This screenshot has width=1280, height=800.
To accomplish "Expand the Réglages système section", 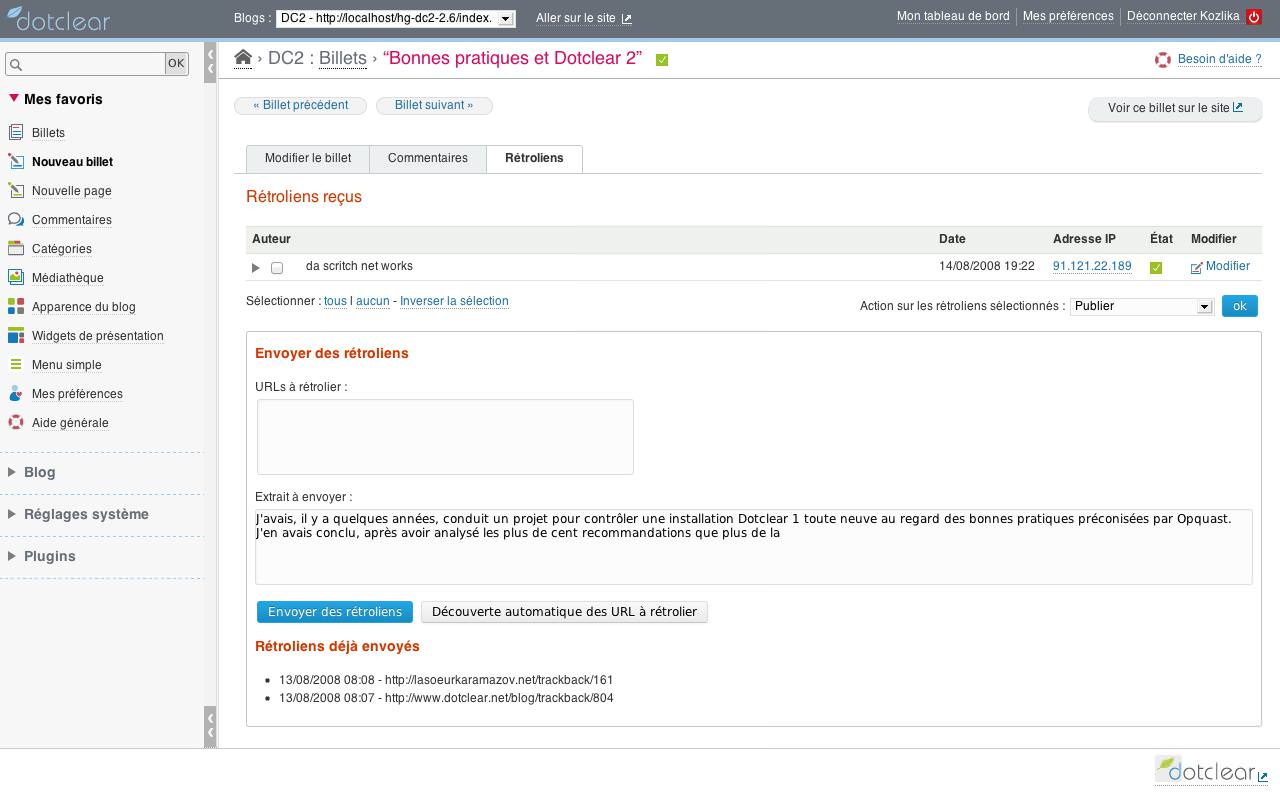I will pos(86,514).
